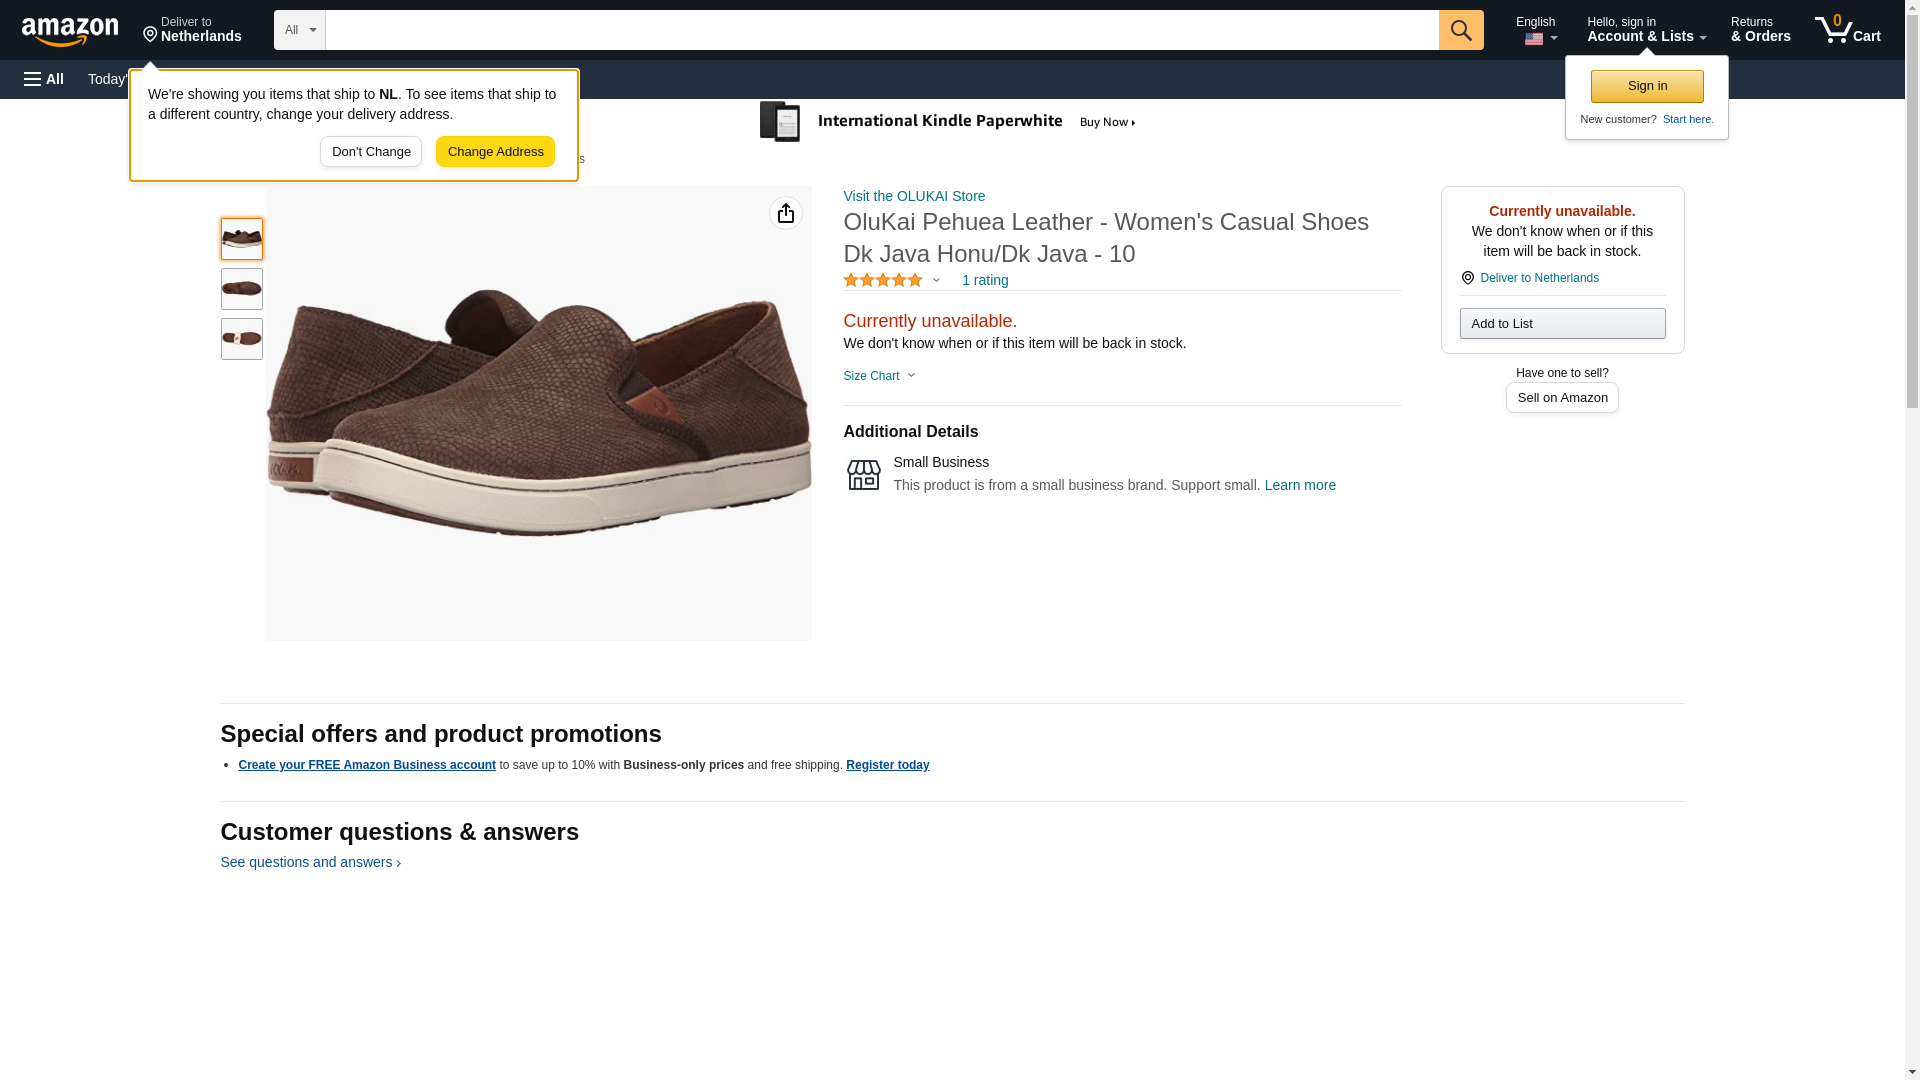This screenshot has height=1080, width=1920.
Task: Open the shopping cart
Action: coord(1847,30)
